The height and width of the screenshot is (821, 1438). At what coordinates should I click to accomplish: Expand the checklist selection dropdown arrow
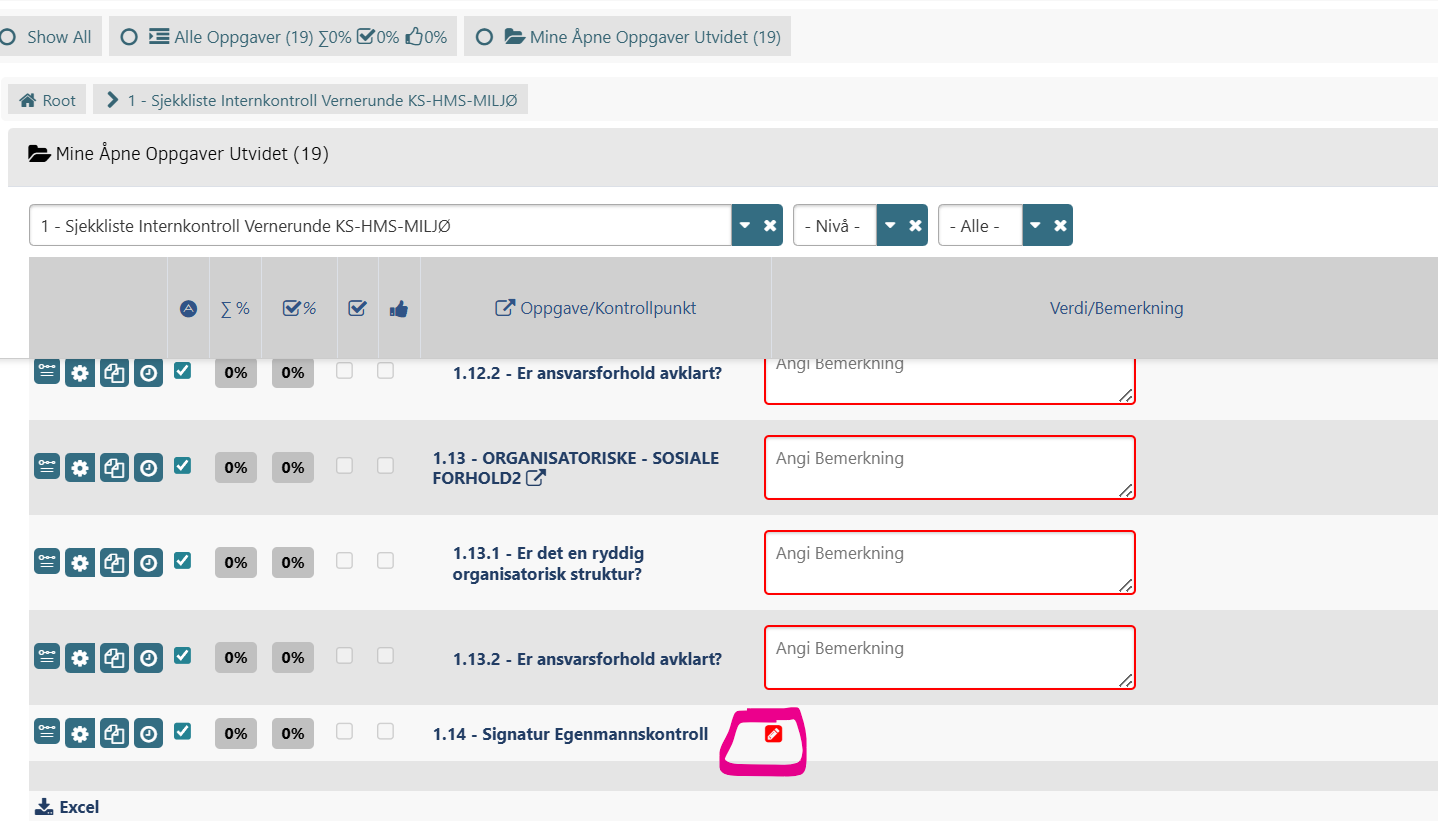coord(745,226)
